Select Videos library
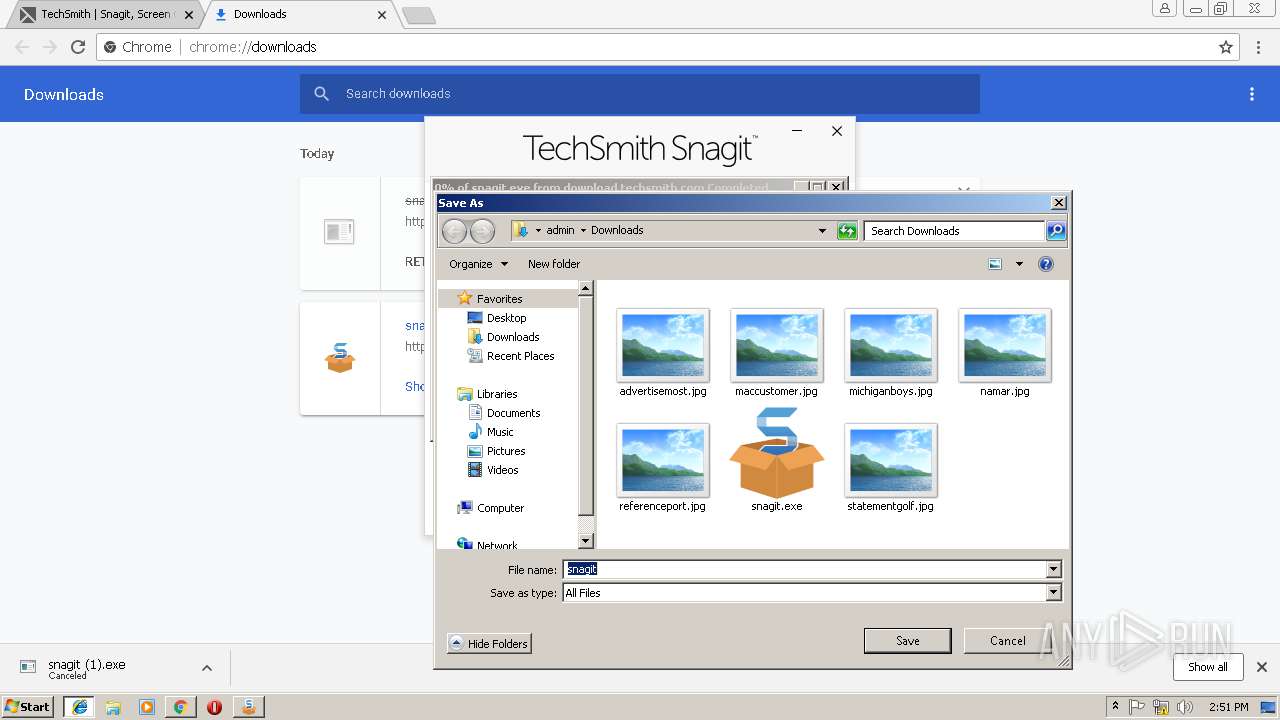1280x720 pixels. coord(502,470)
